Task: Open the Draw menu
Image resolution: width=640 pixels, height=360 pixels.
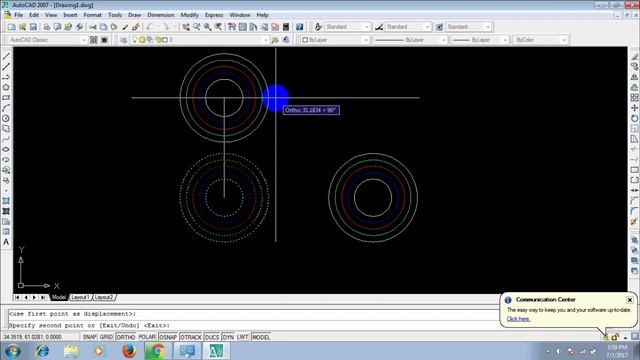Action: click(x=134, y=15)
